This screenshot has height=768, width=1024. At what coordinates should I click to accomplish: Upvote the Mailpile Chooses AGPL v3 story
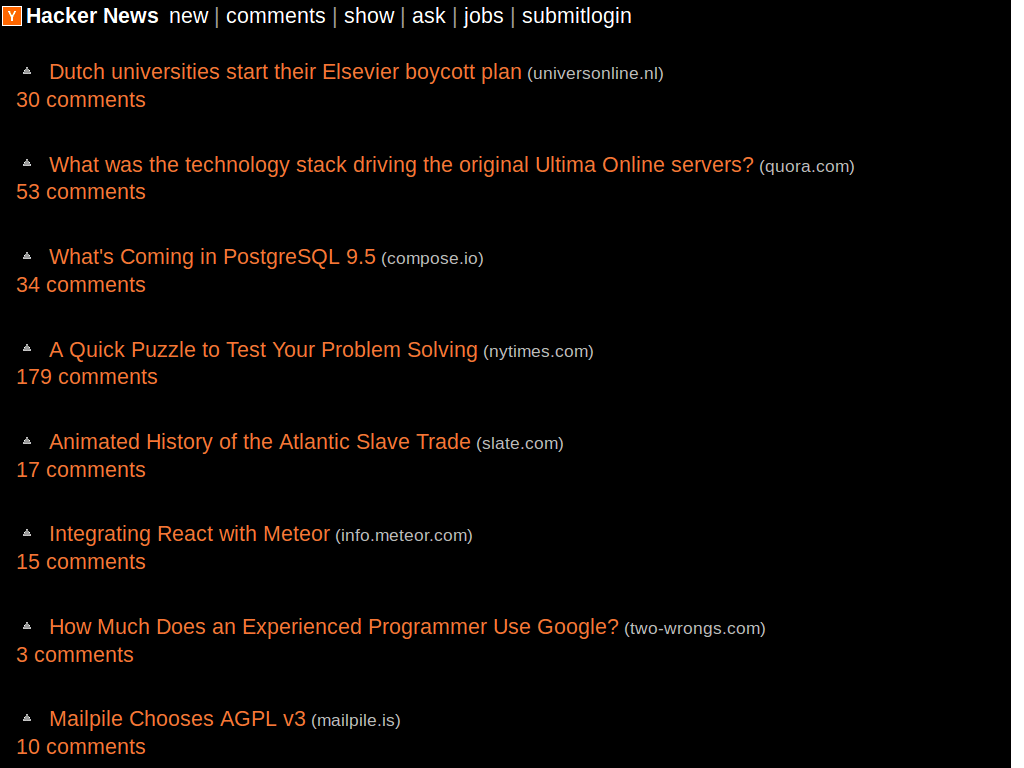pos(27,718)
